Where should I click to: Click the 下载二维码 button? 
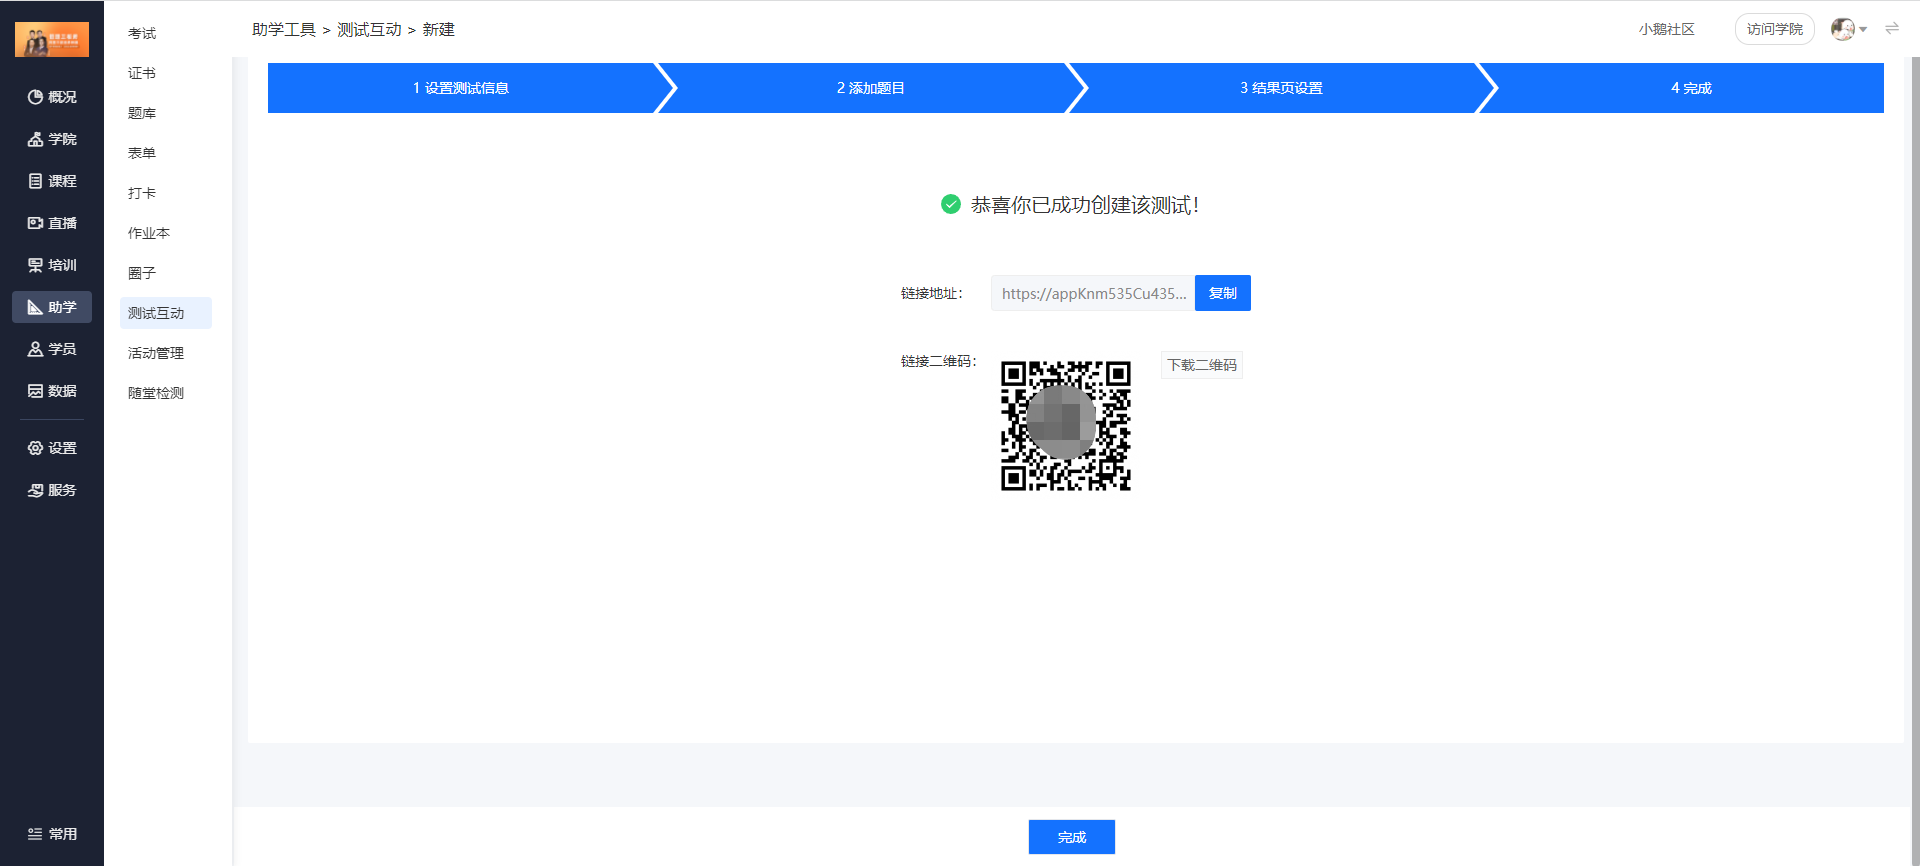(1202, 365)
